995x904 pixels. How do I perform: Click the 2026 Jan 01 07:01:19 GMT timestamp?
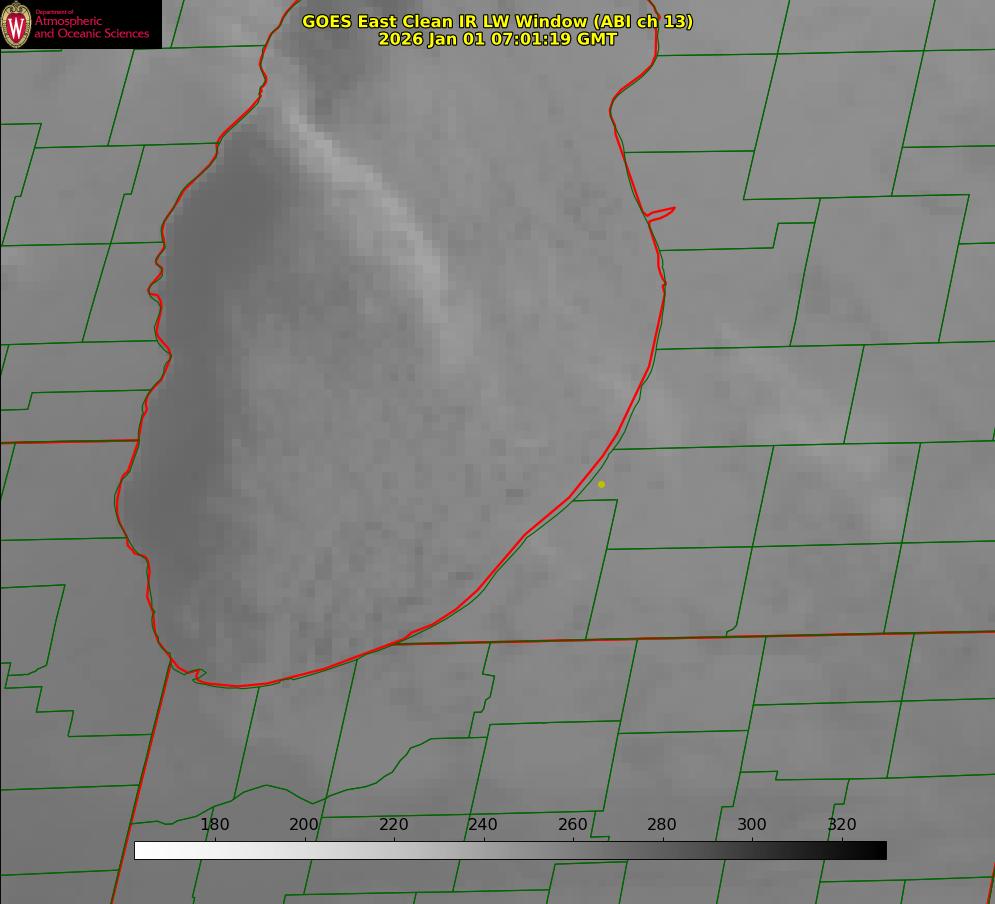click(x=498, y=39)
